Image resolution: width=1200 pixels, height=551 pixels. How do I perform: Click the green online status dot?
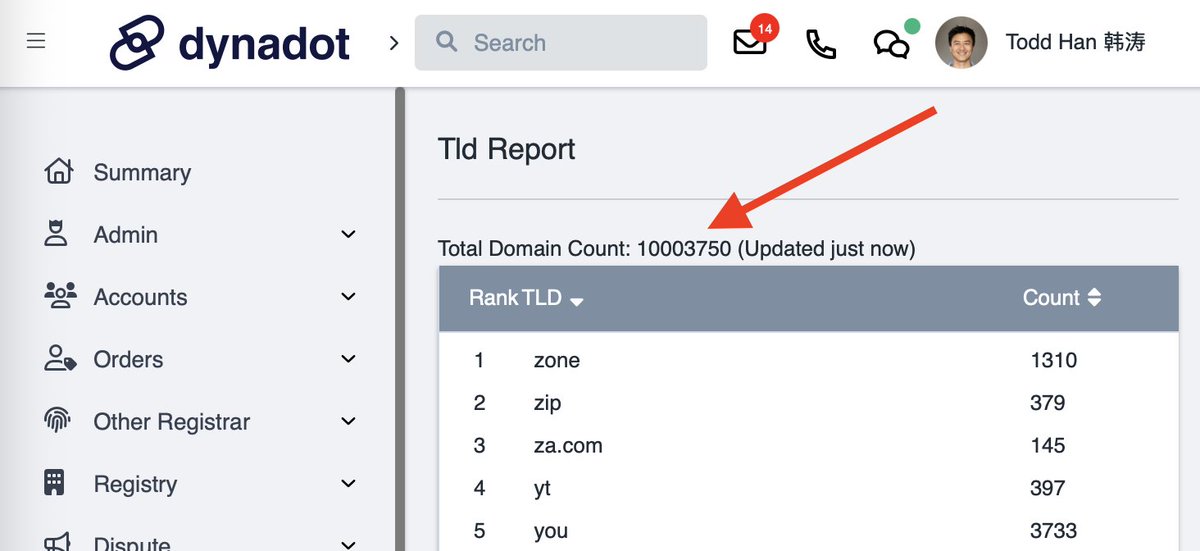click(x=911, y=26)
